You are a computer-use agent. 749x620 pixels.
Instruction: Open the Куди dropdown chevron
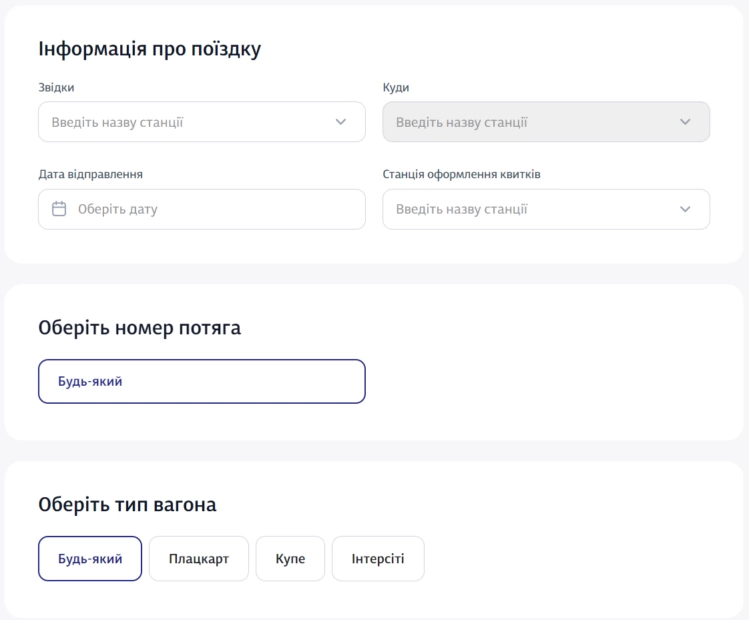click(x=685, y=122)
